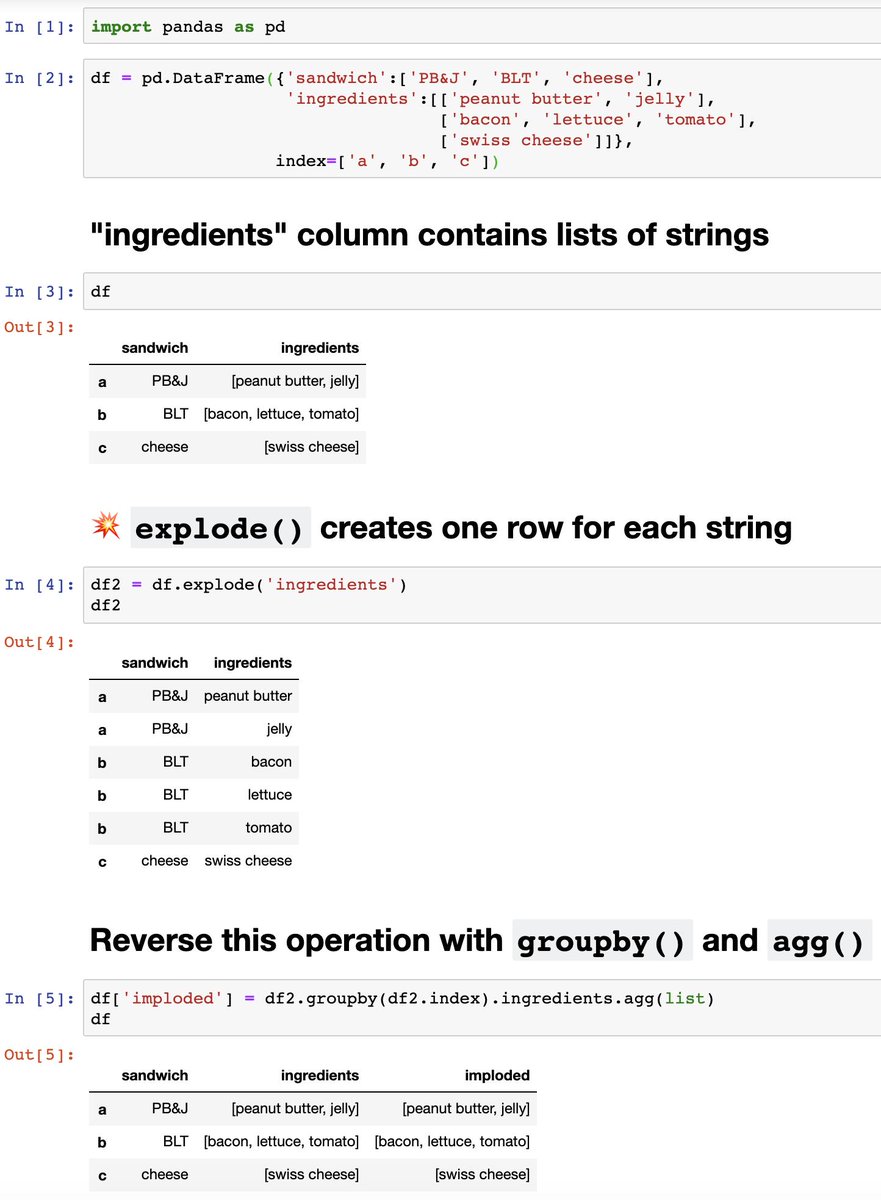Viewport: 881px width, 1200px height.
Task: Click the In [2] prompt label
Action: pos(41,77)
